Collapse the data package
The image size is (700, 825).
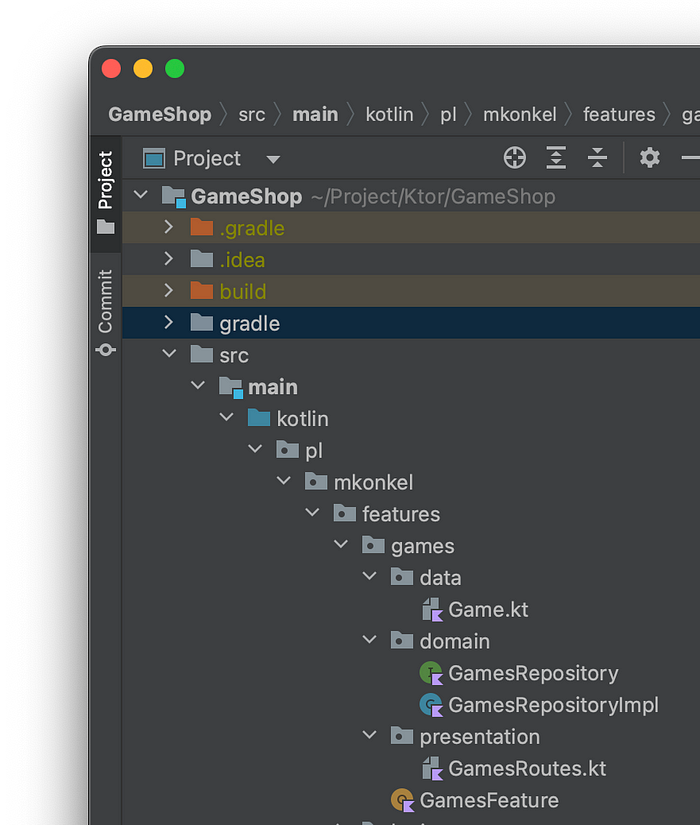369,577
